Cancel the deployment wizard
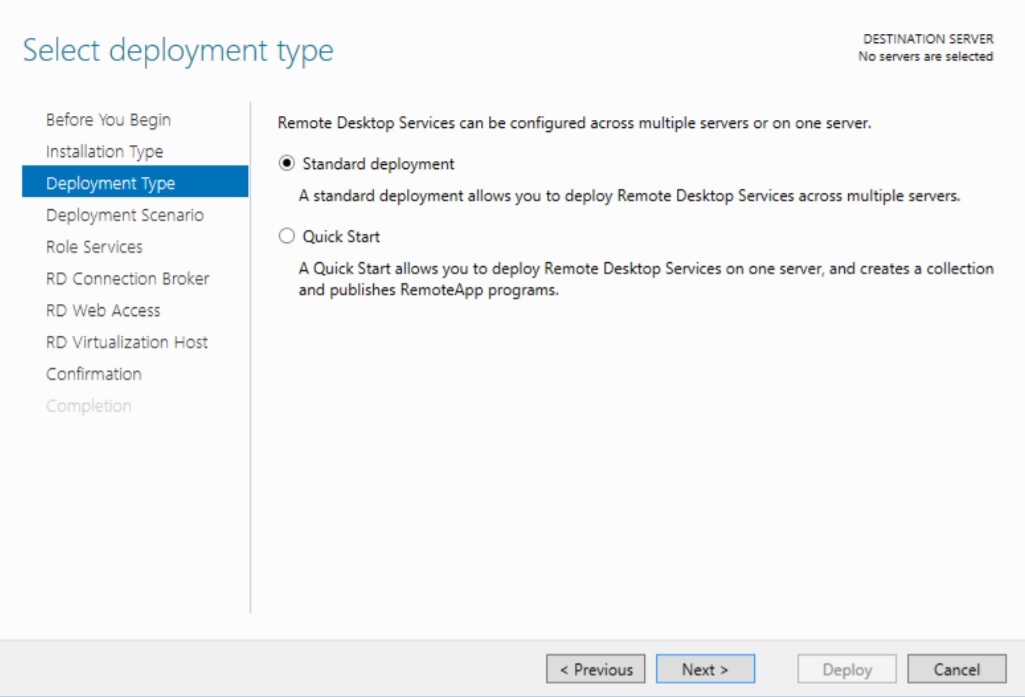1025x697 pixels. [x=956, y=670]
